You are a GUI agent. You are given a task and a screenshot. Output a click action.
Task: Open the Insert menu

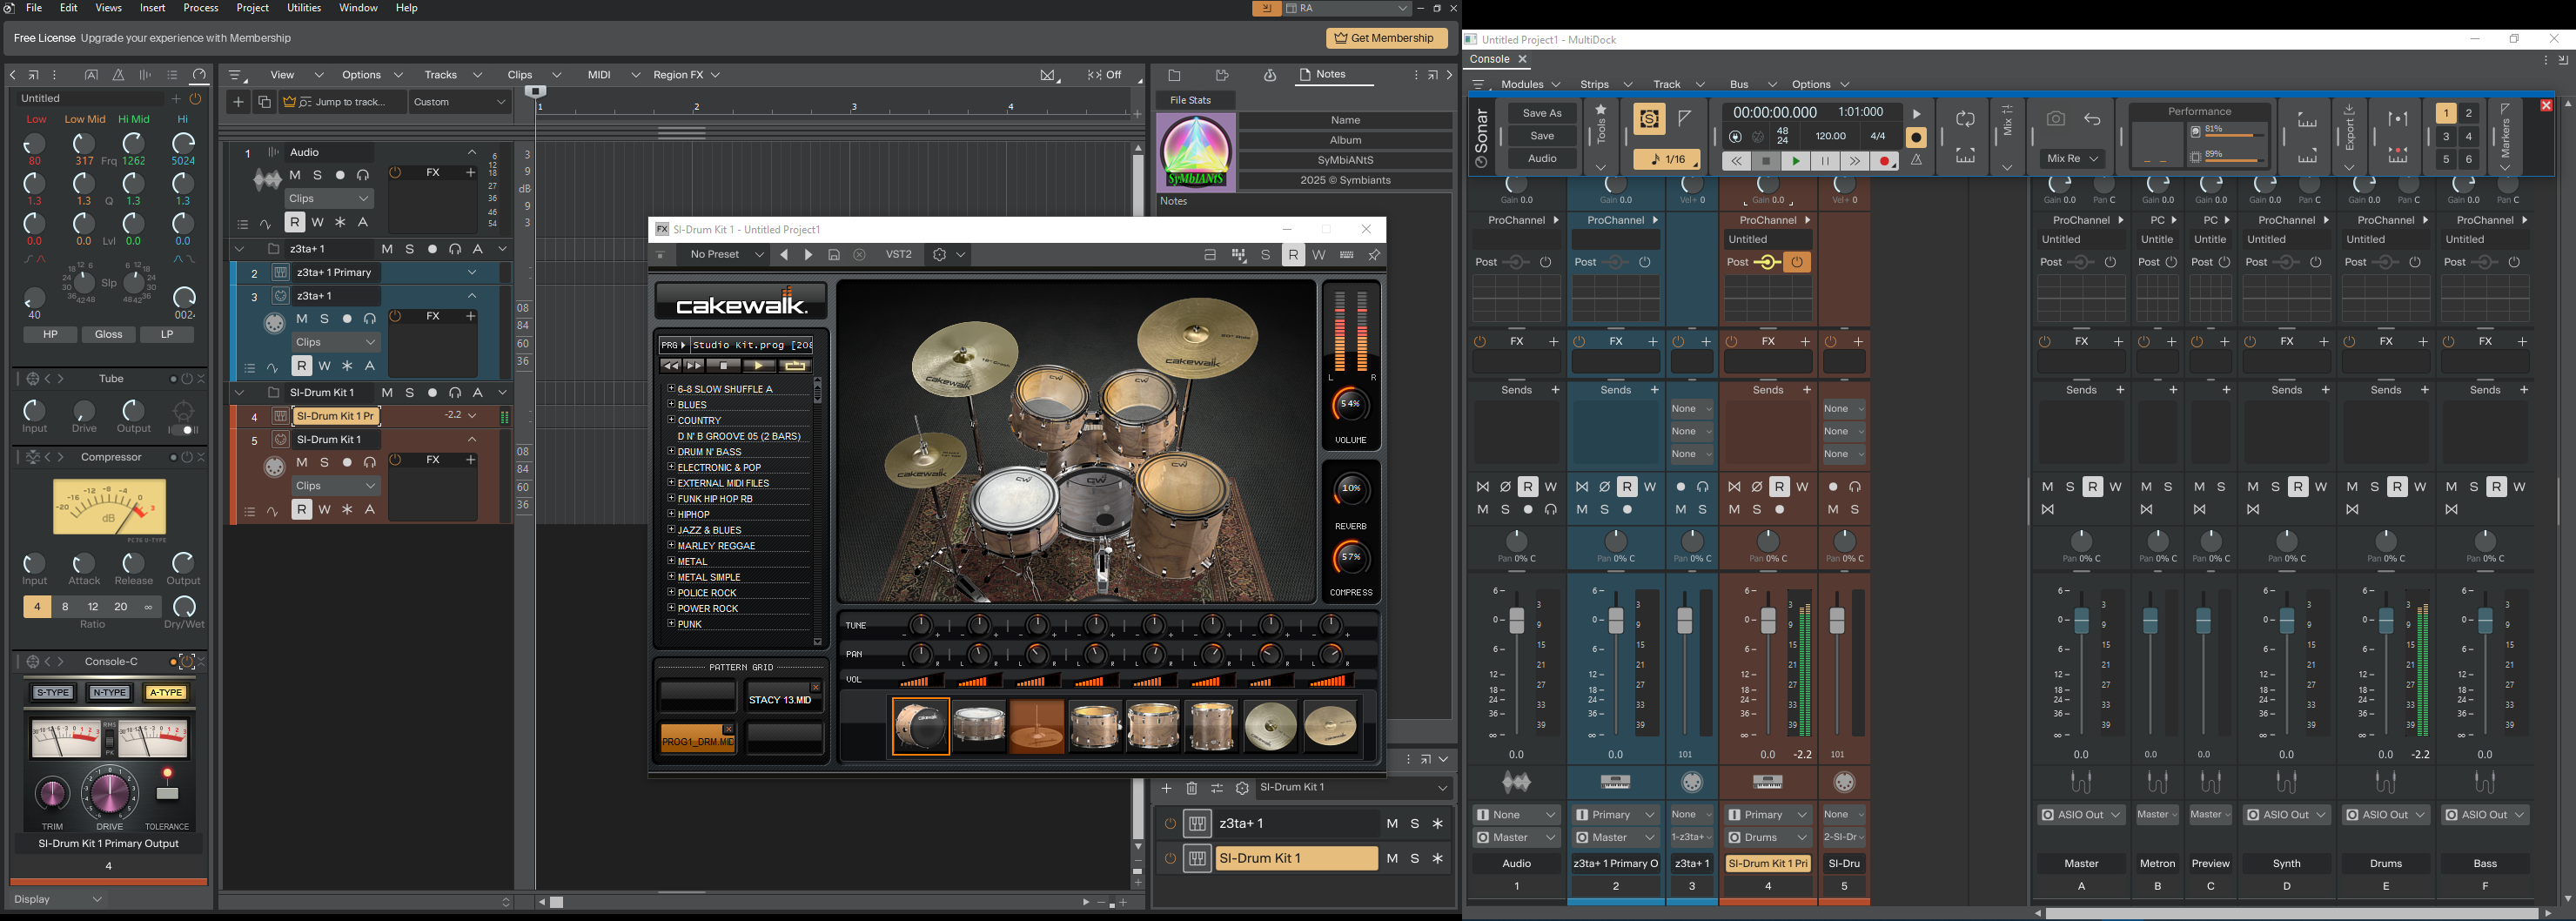point(152,8)
